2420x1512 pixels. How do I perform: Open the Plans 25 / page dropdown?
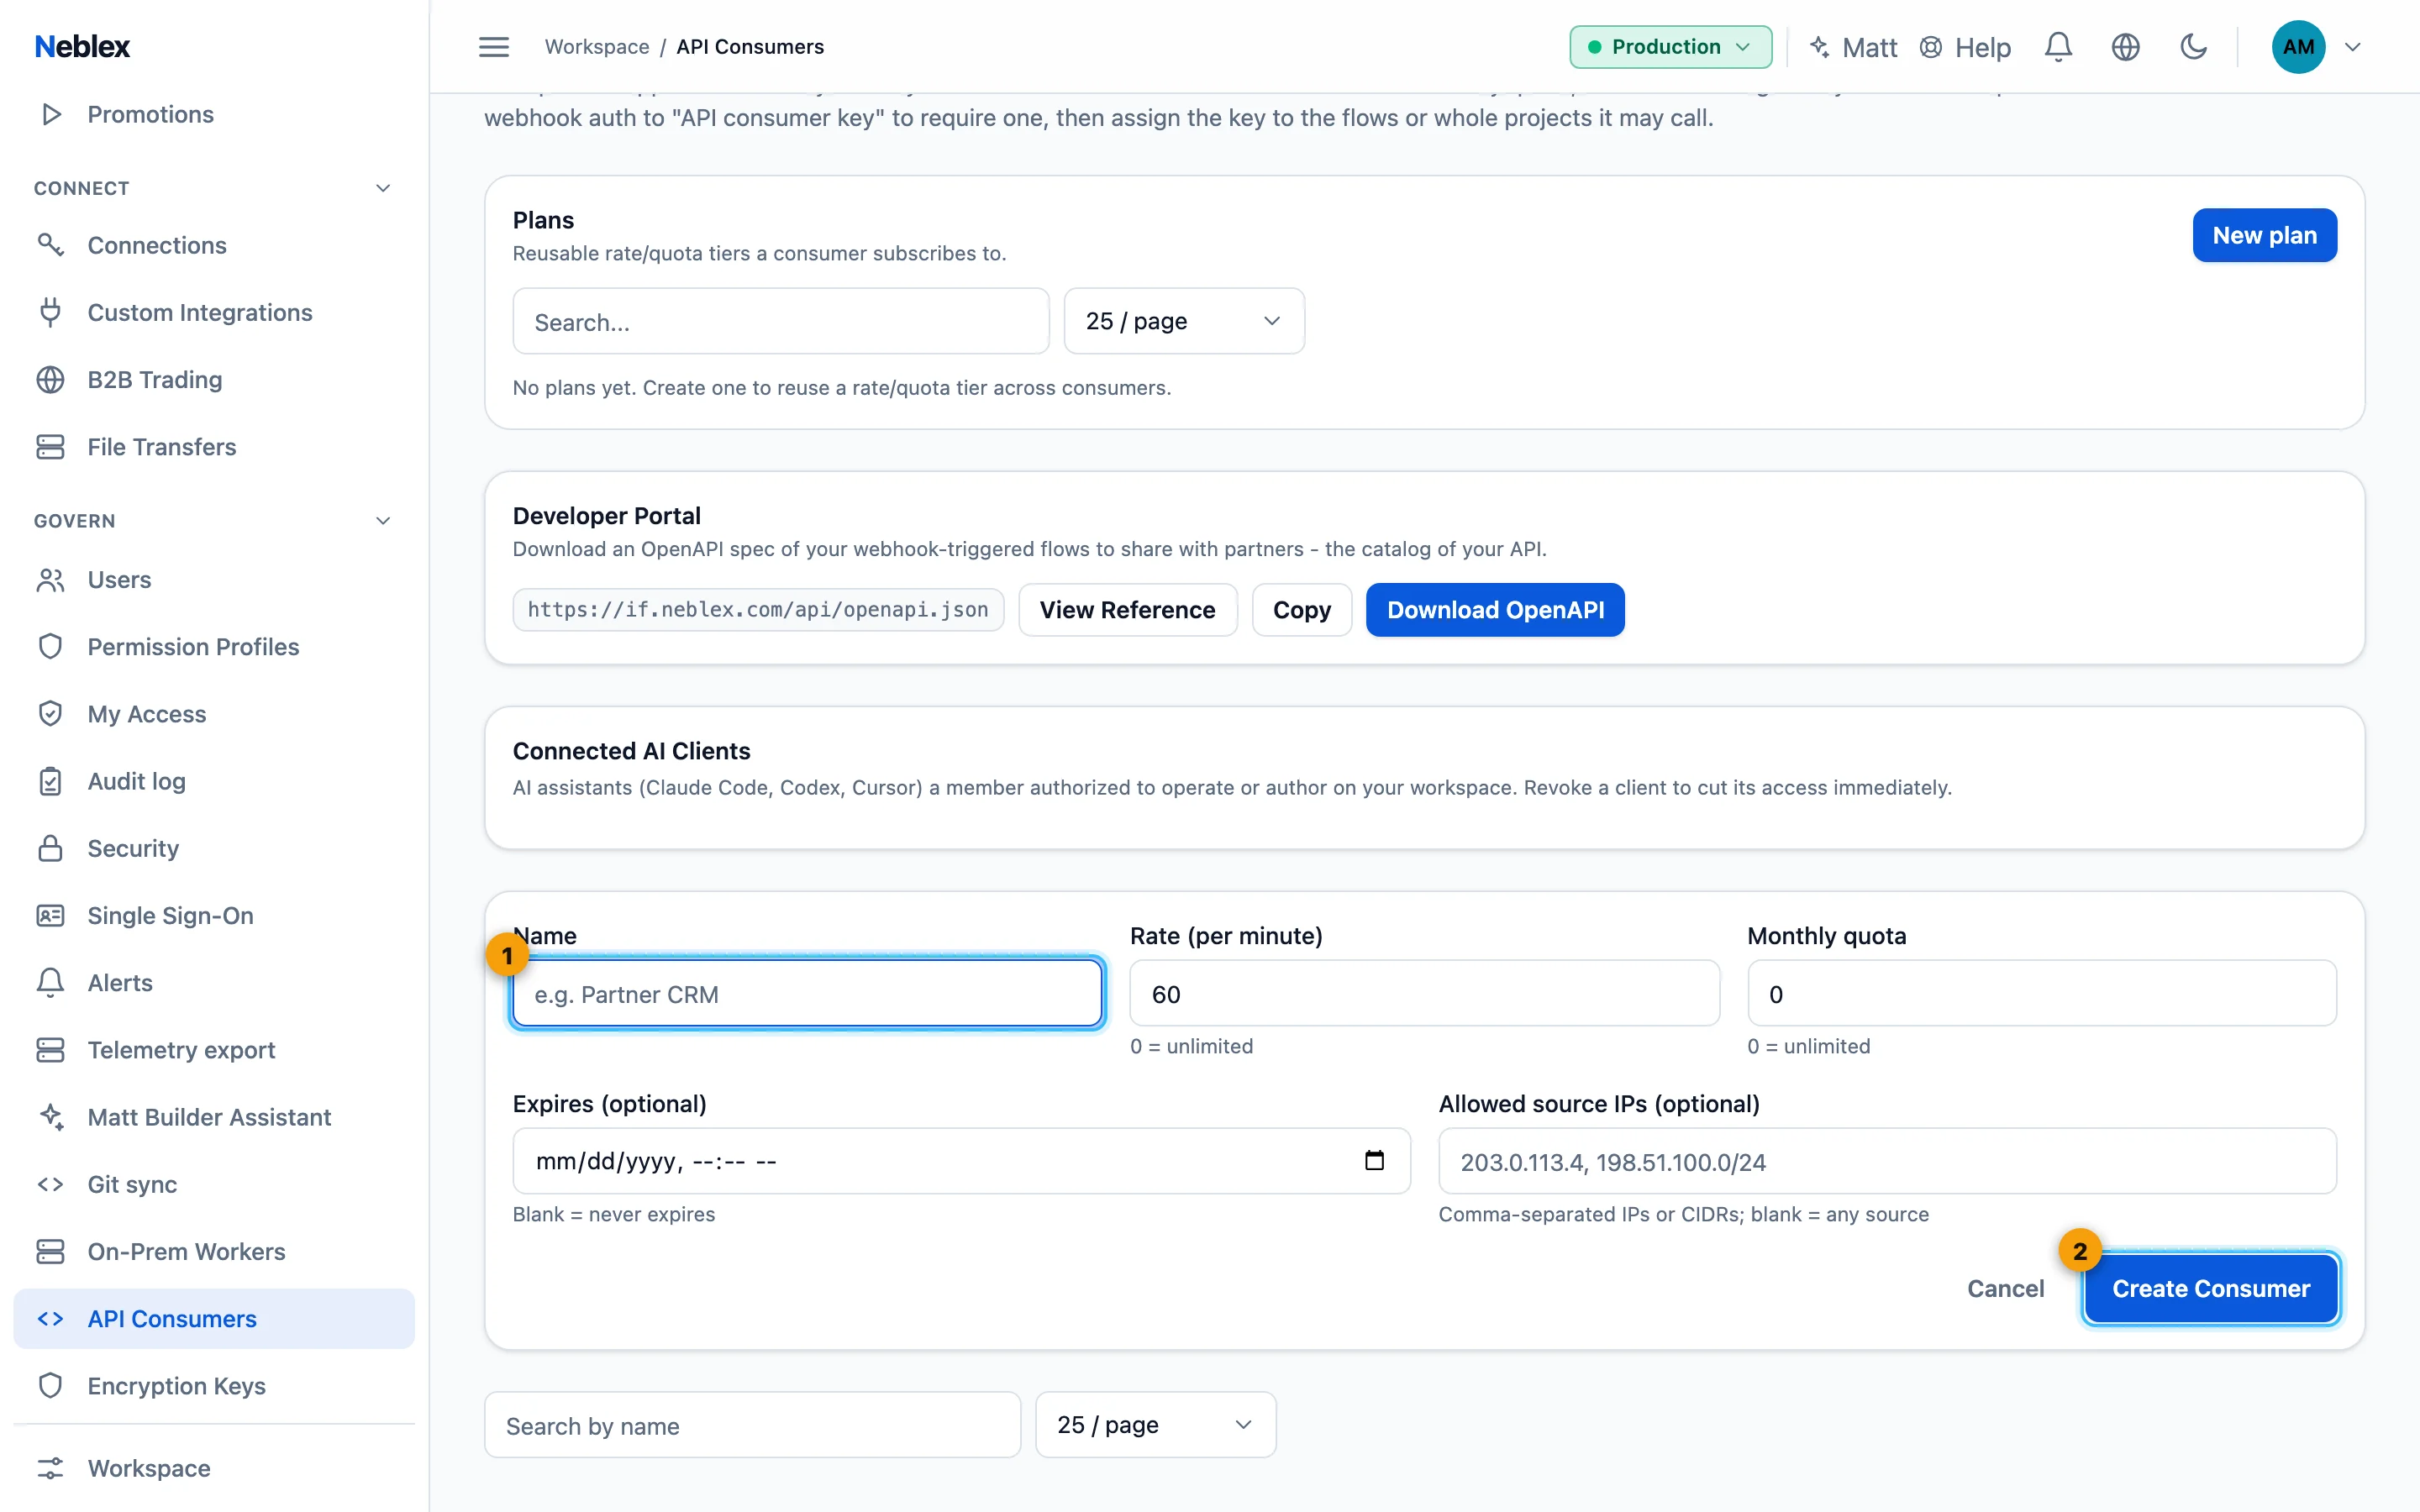coord(1184,321)
